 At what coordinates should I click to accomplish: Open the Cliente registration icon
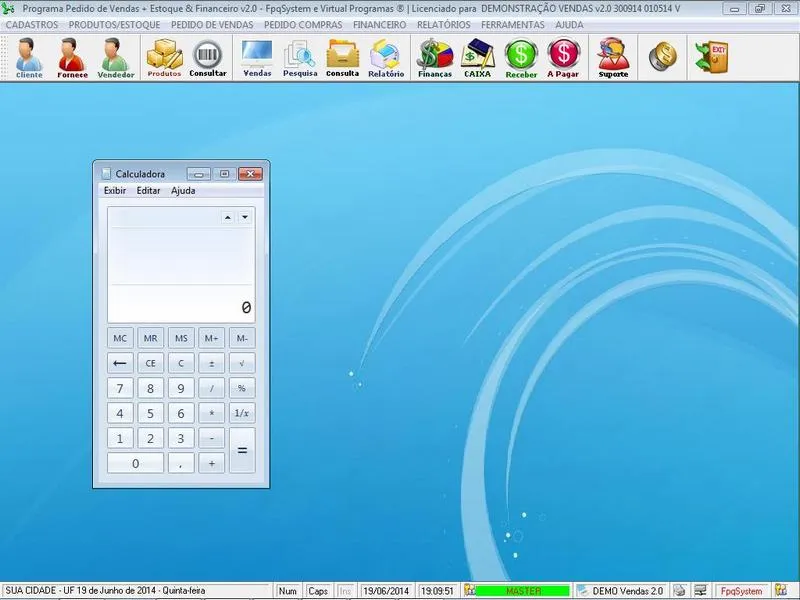click(29, 57)
